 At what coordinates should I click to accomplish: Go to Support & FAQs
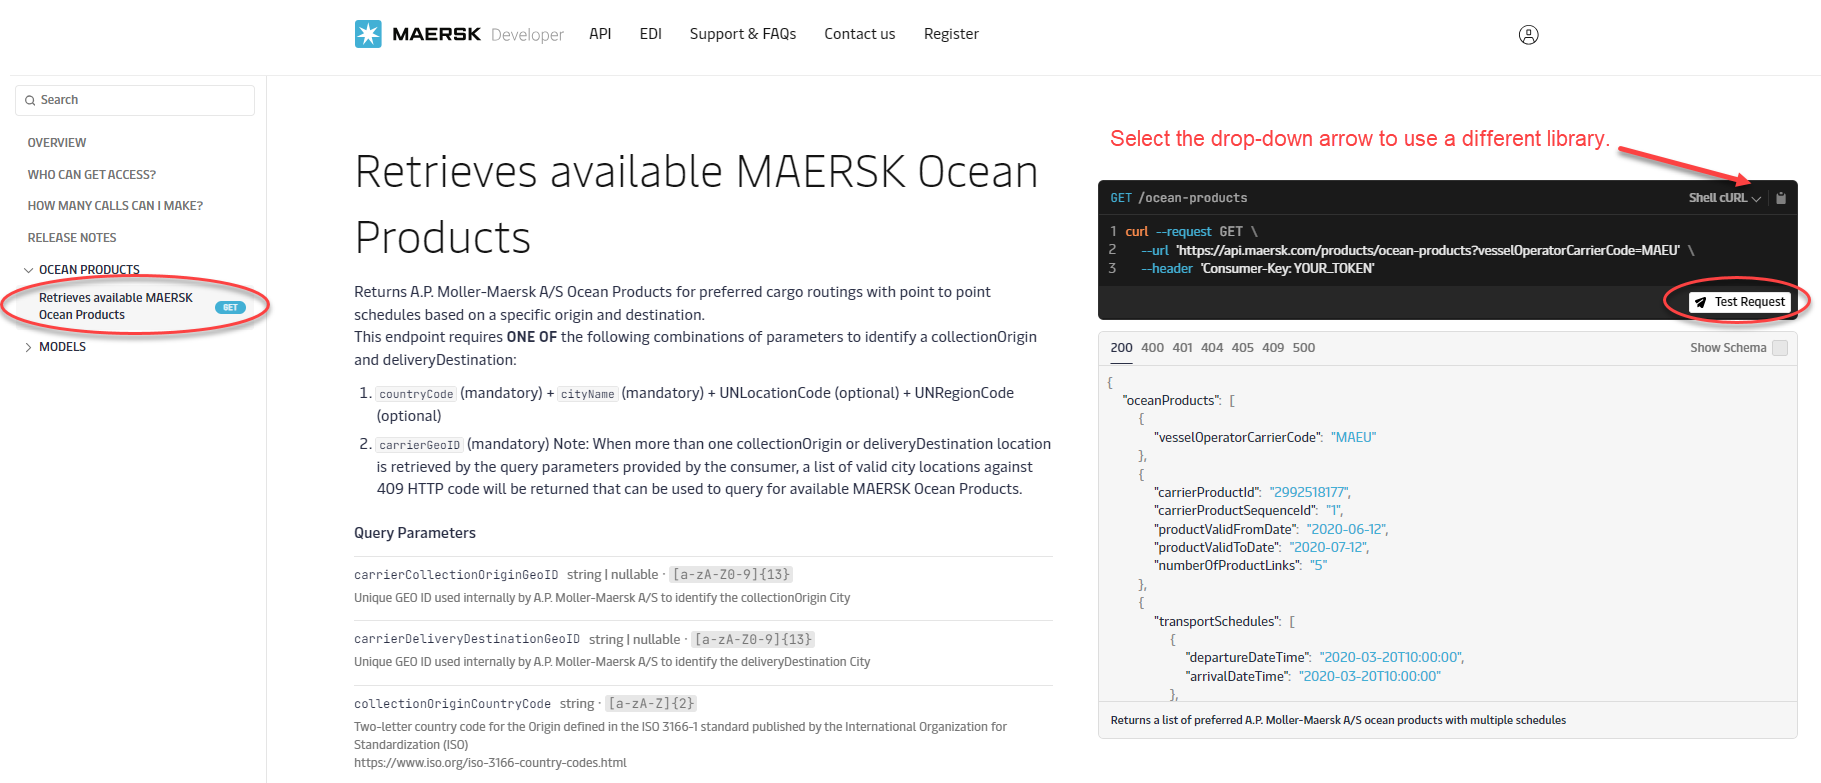click(x=743, y=34)
